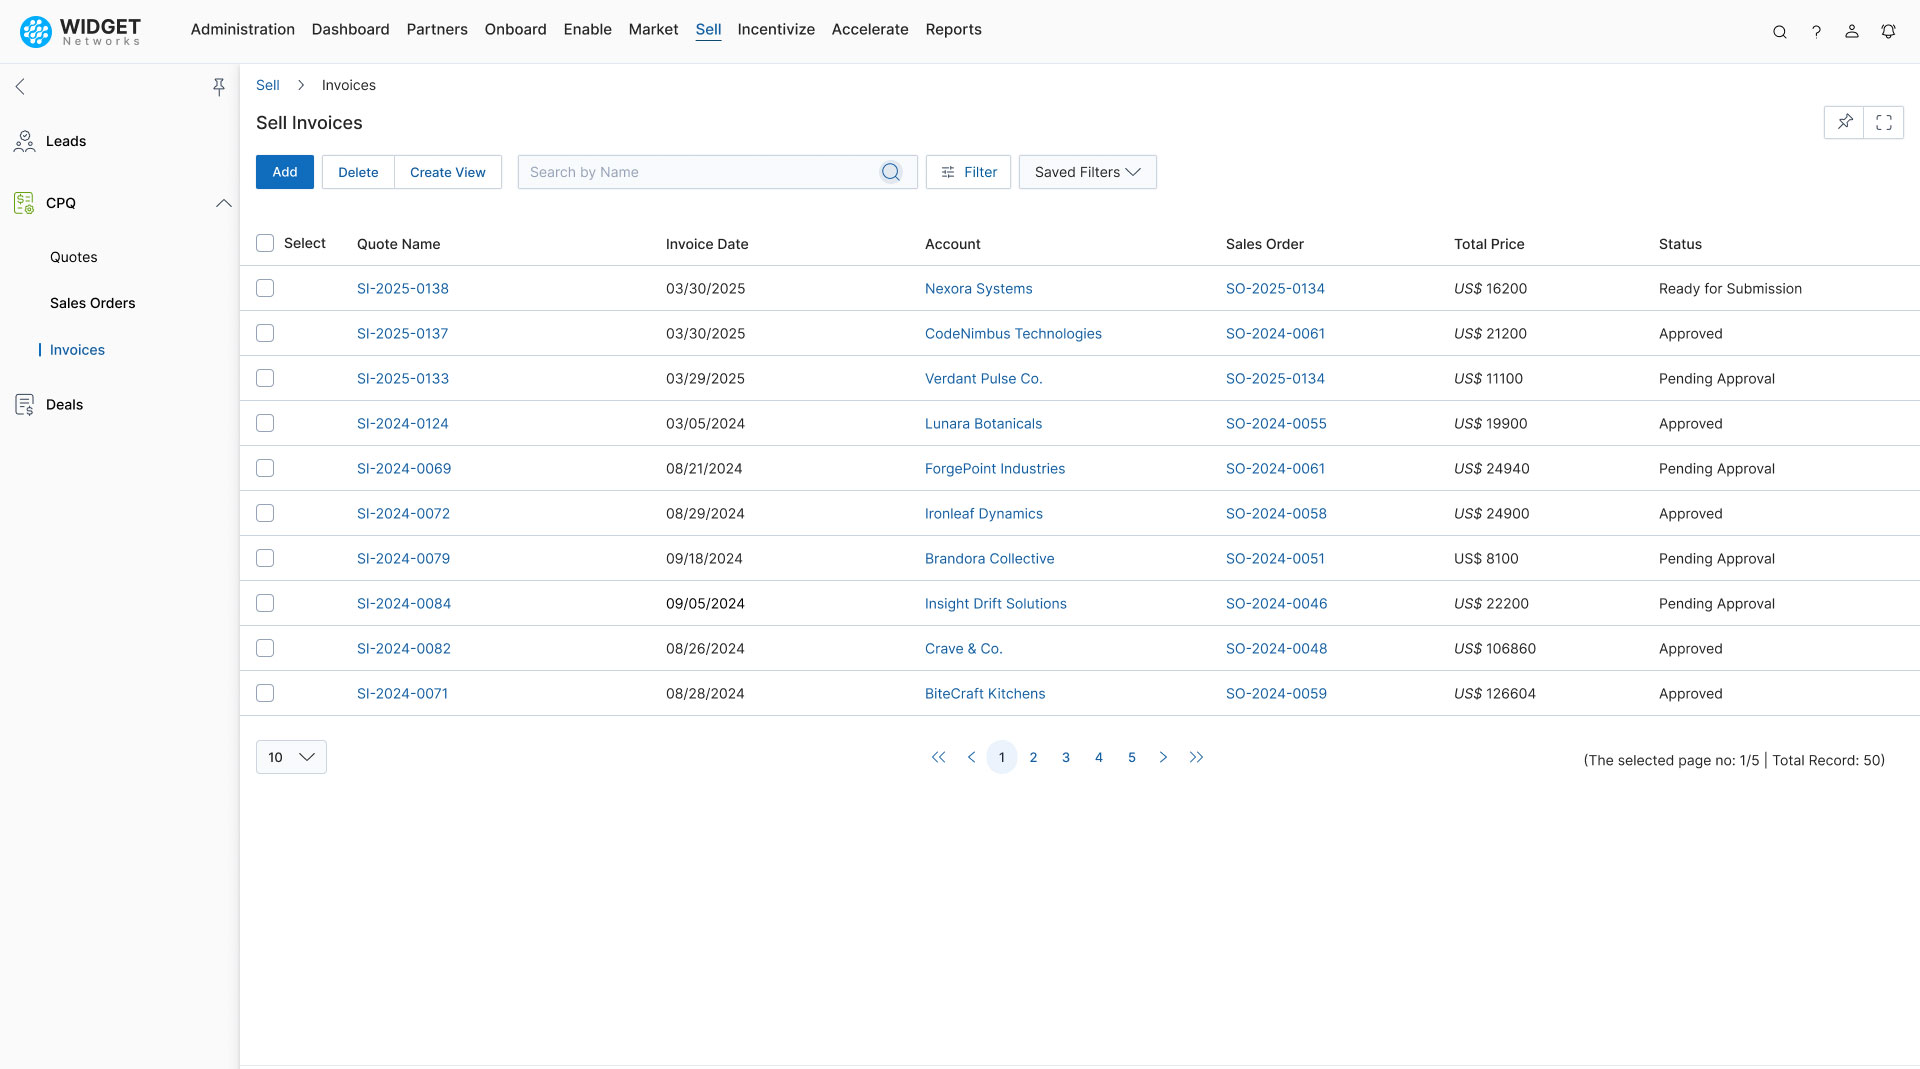Open the Sell breadcrumb link

point(267,85)
